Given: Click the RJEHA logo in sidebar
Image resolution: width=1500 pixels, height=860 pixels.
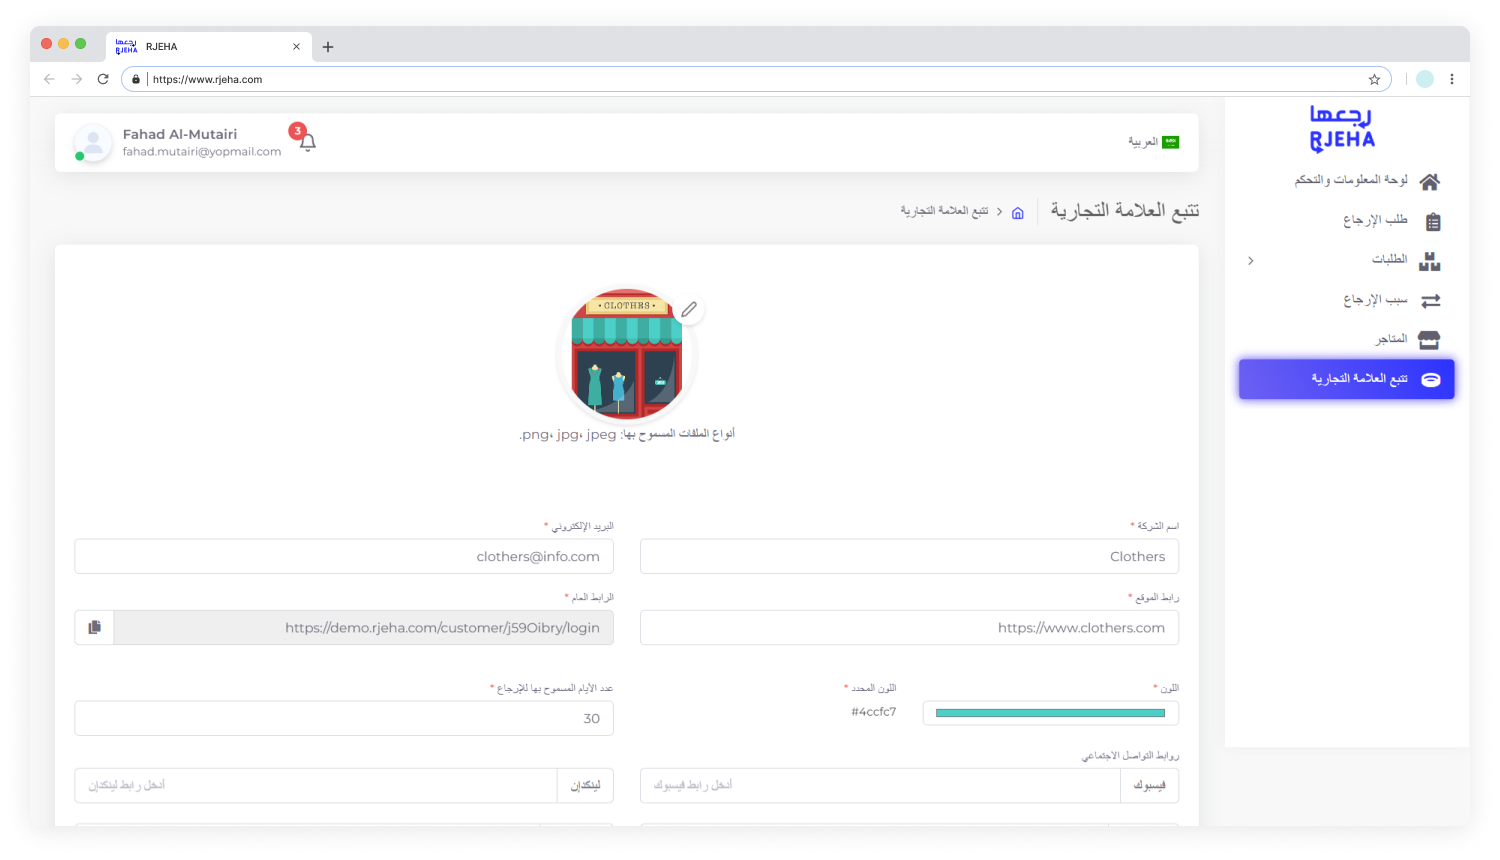Looking at the screenshot, I should point(1342,129).
